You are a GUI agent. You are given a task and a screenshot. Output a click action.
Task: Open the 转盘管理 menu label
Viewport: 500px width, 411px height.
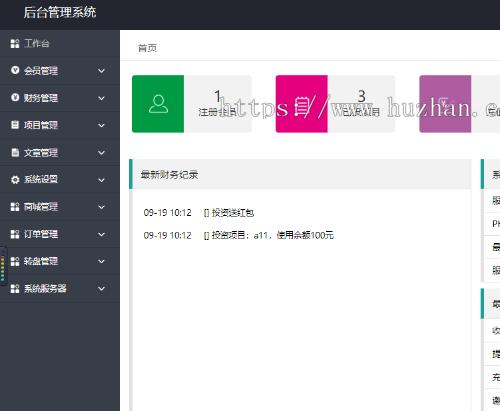(41, 261)
